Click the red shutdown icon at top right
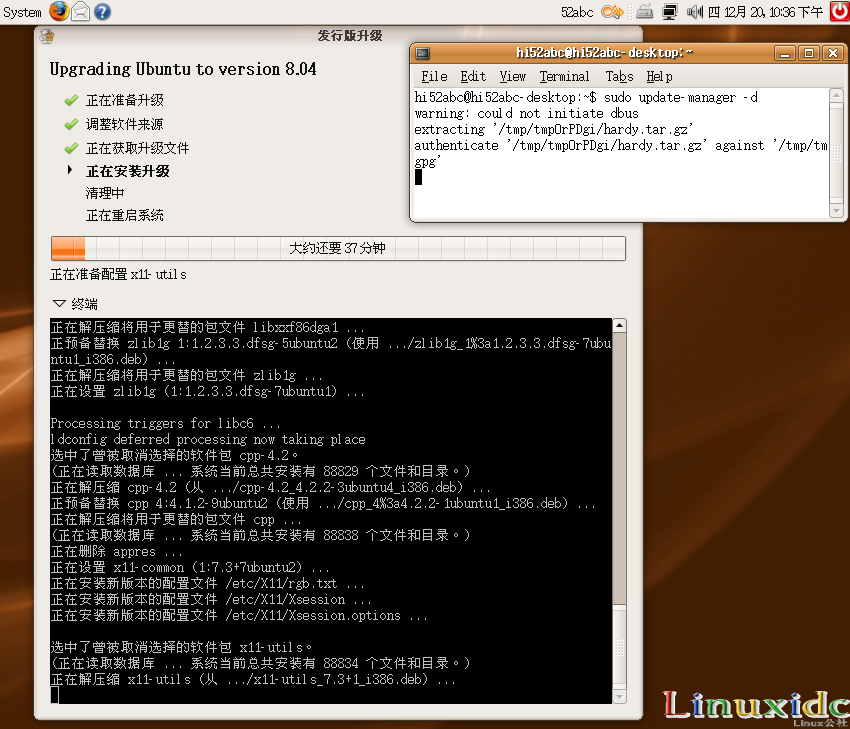 [837, 11]
